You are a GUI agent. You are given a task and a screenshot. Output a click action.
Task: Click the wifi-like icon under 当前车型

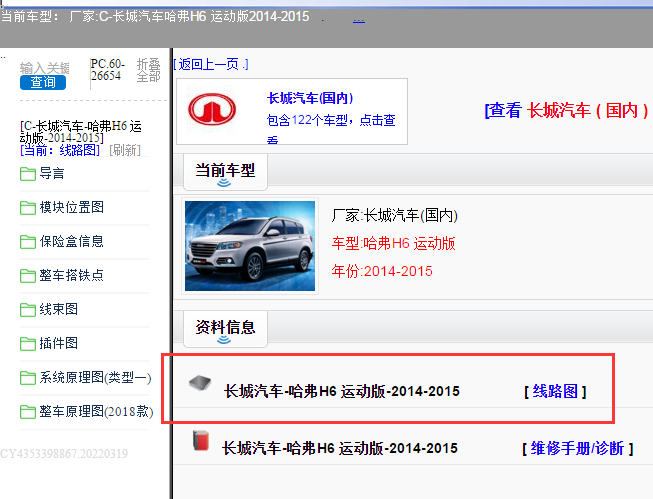click(224, 182)
